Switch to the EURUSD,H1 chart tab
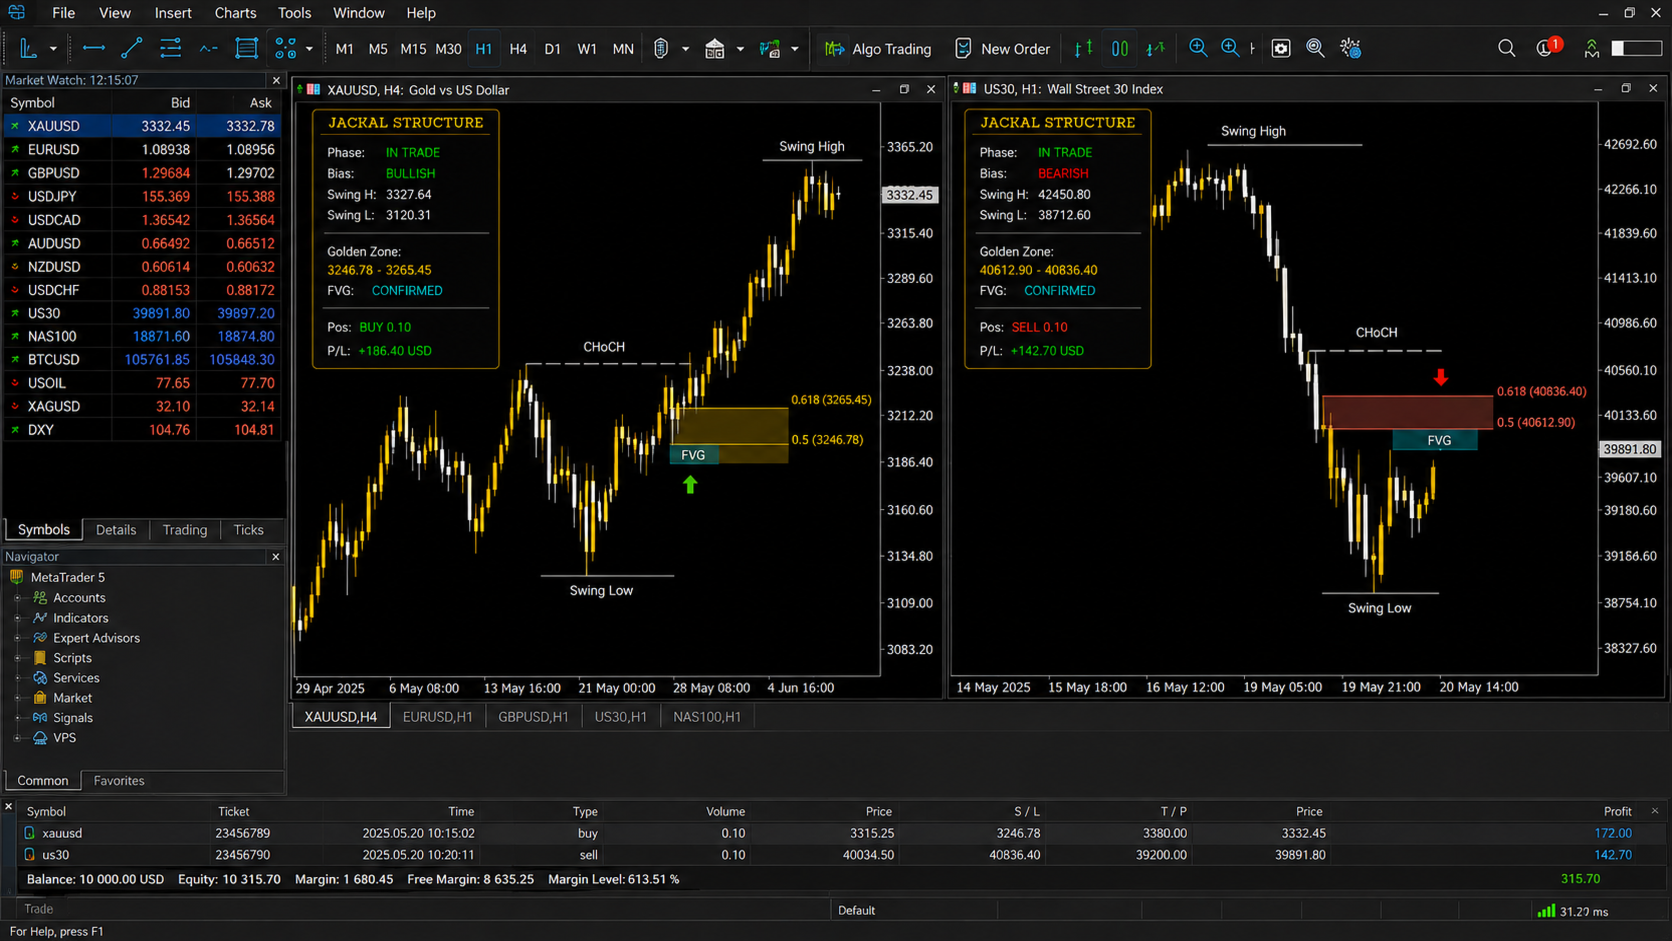 pos(437,717)
